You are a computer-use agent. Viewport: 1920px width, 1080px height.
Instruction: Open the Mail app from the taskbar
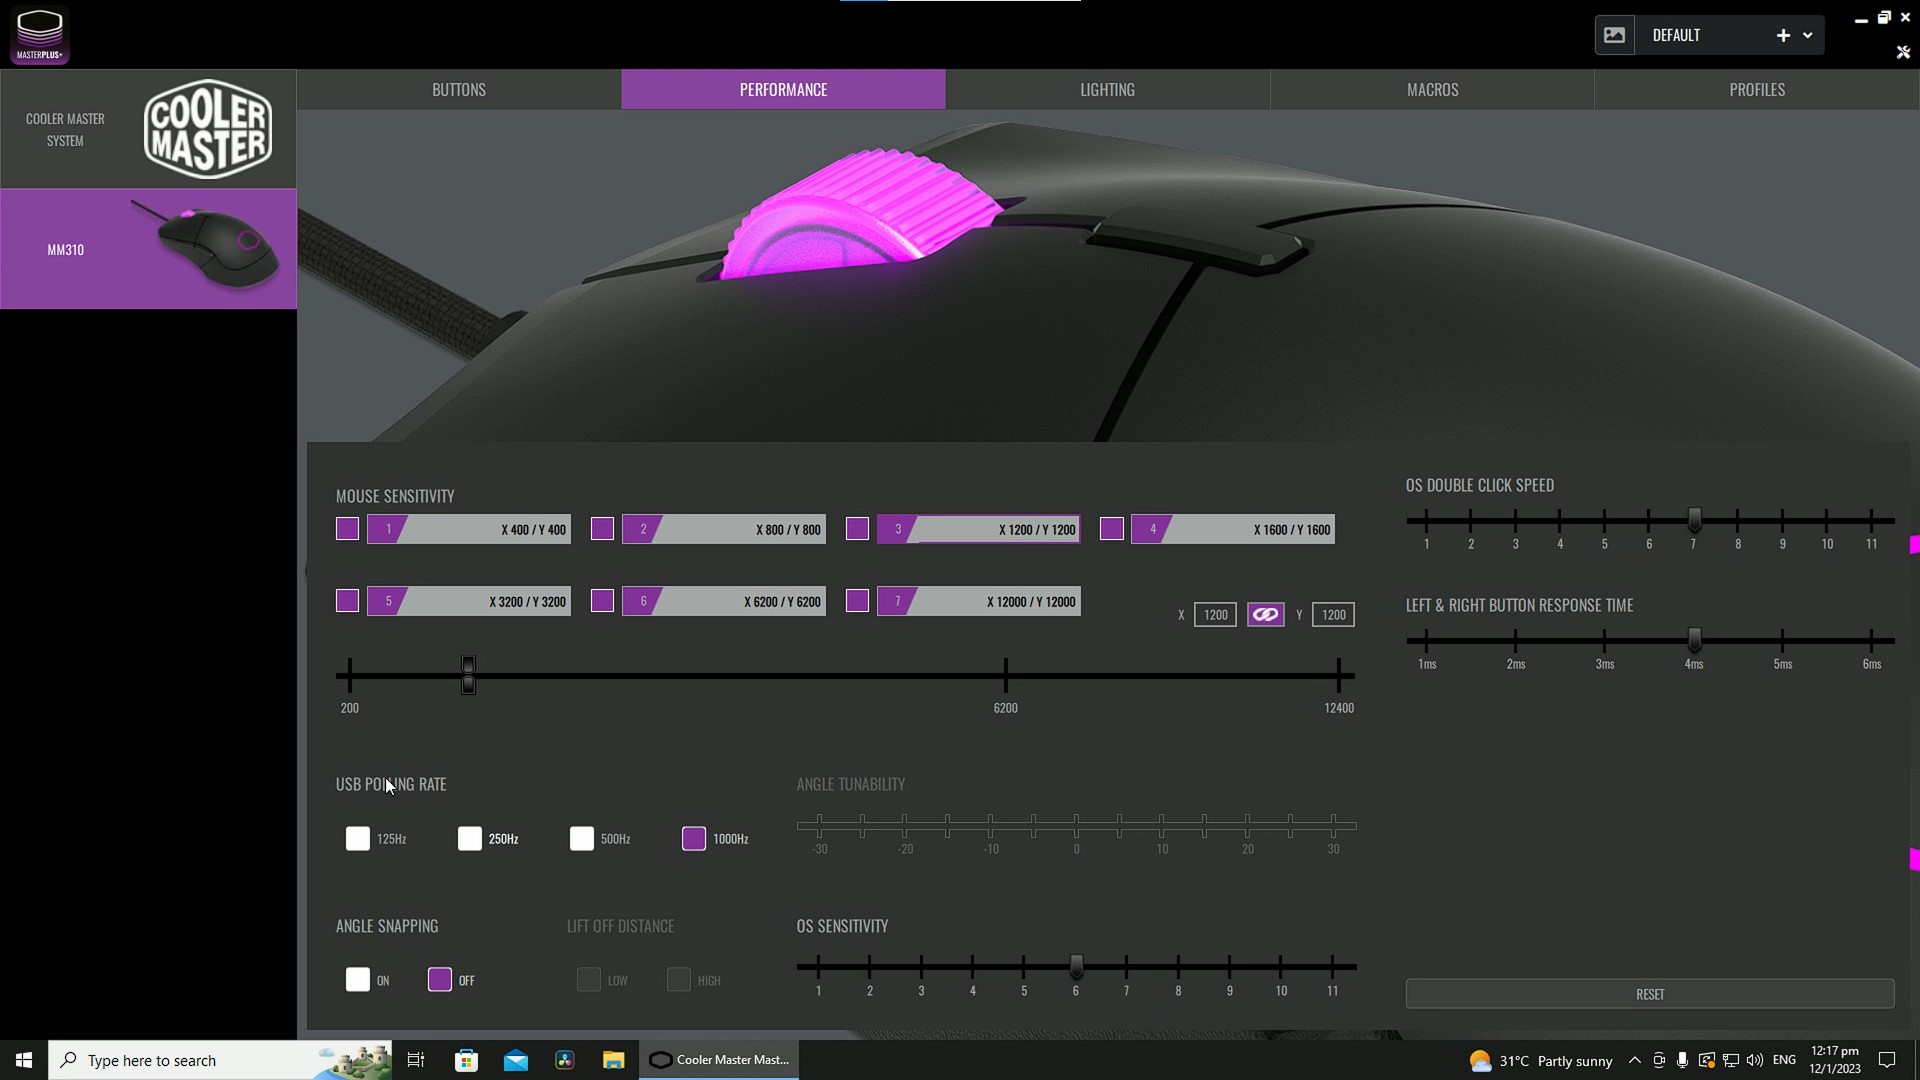[x=515, y=1059]
